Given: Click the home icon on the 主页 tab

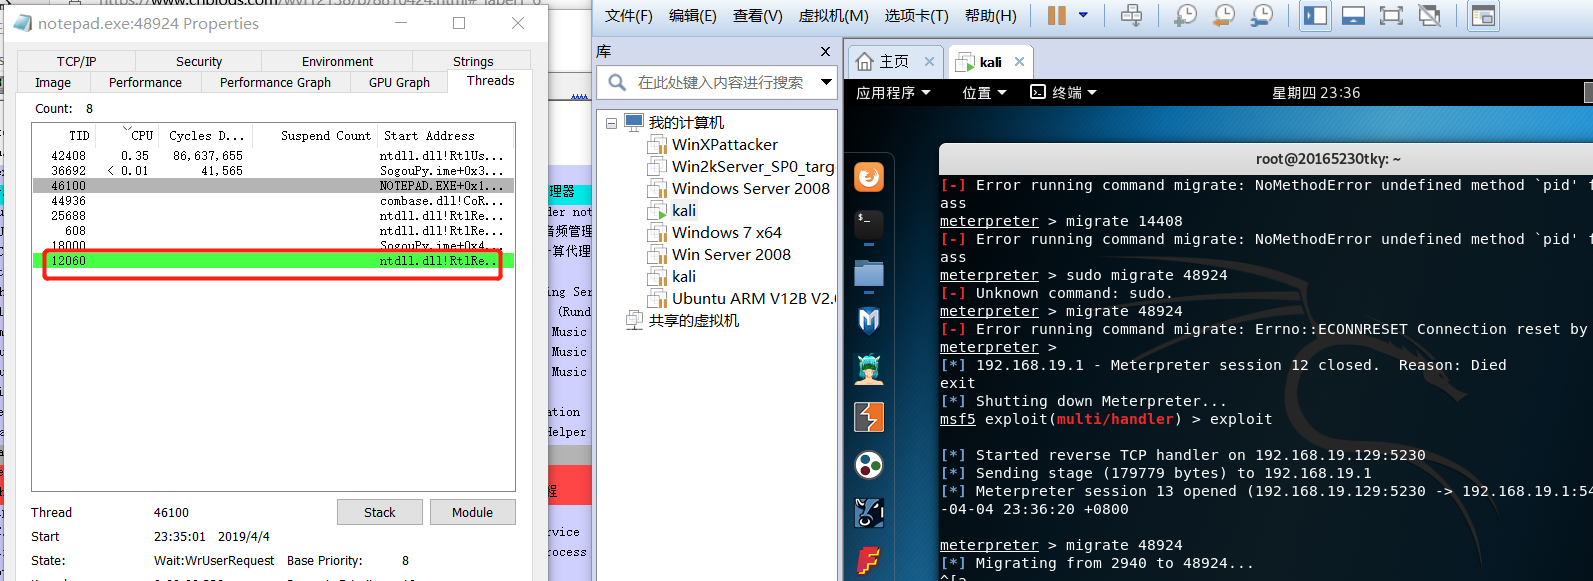Looking at the screenshot, I should click(x=865, y=62).
